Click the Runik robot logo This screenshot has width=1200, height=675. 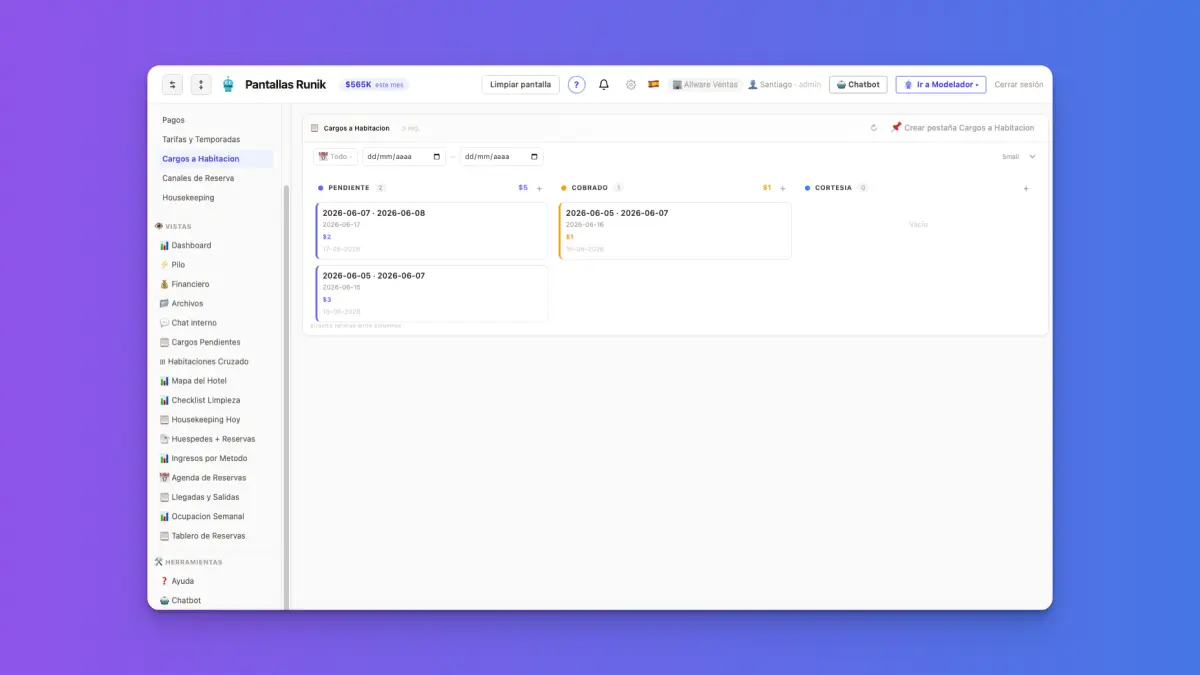click(228, 85)
